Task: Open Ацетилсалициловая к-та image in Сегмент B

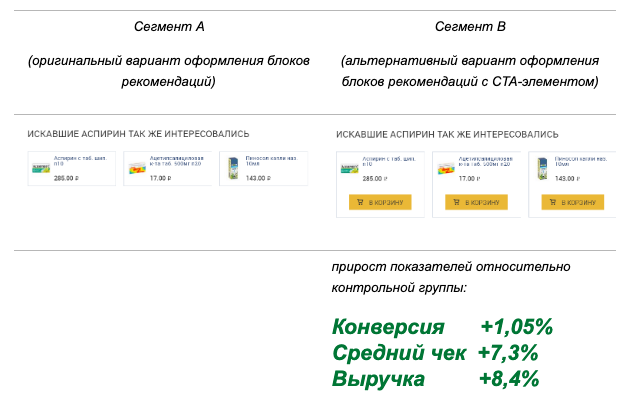Action: coord(445,169)
